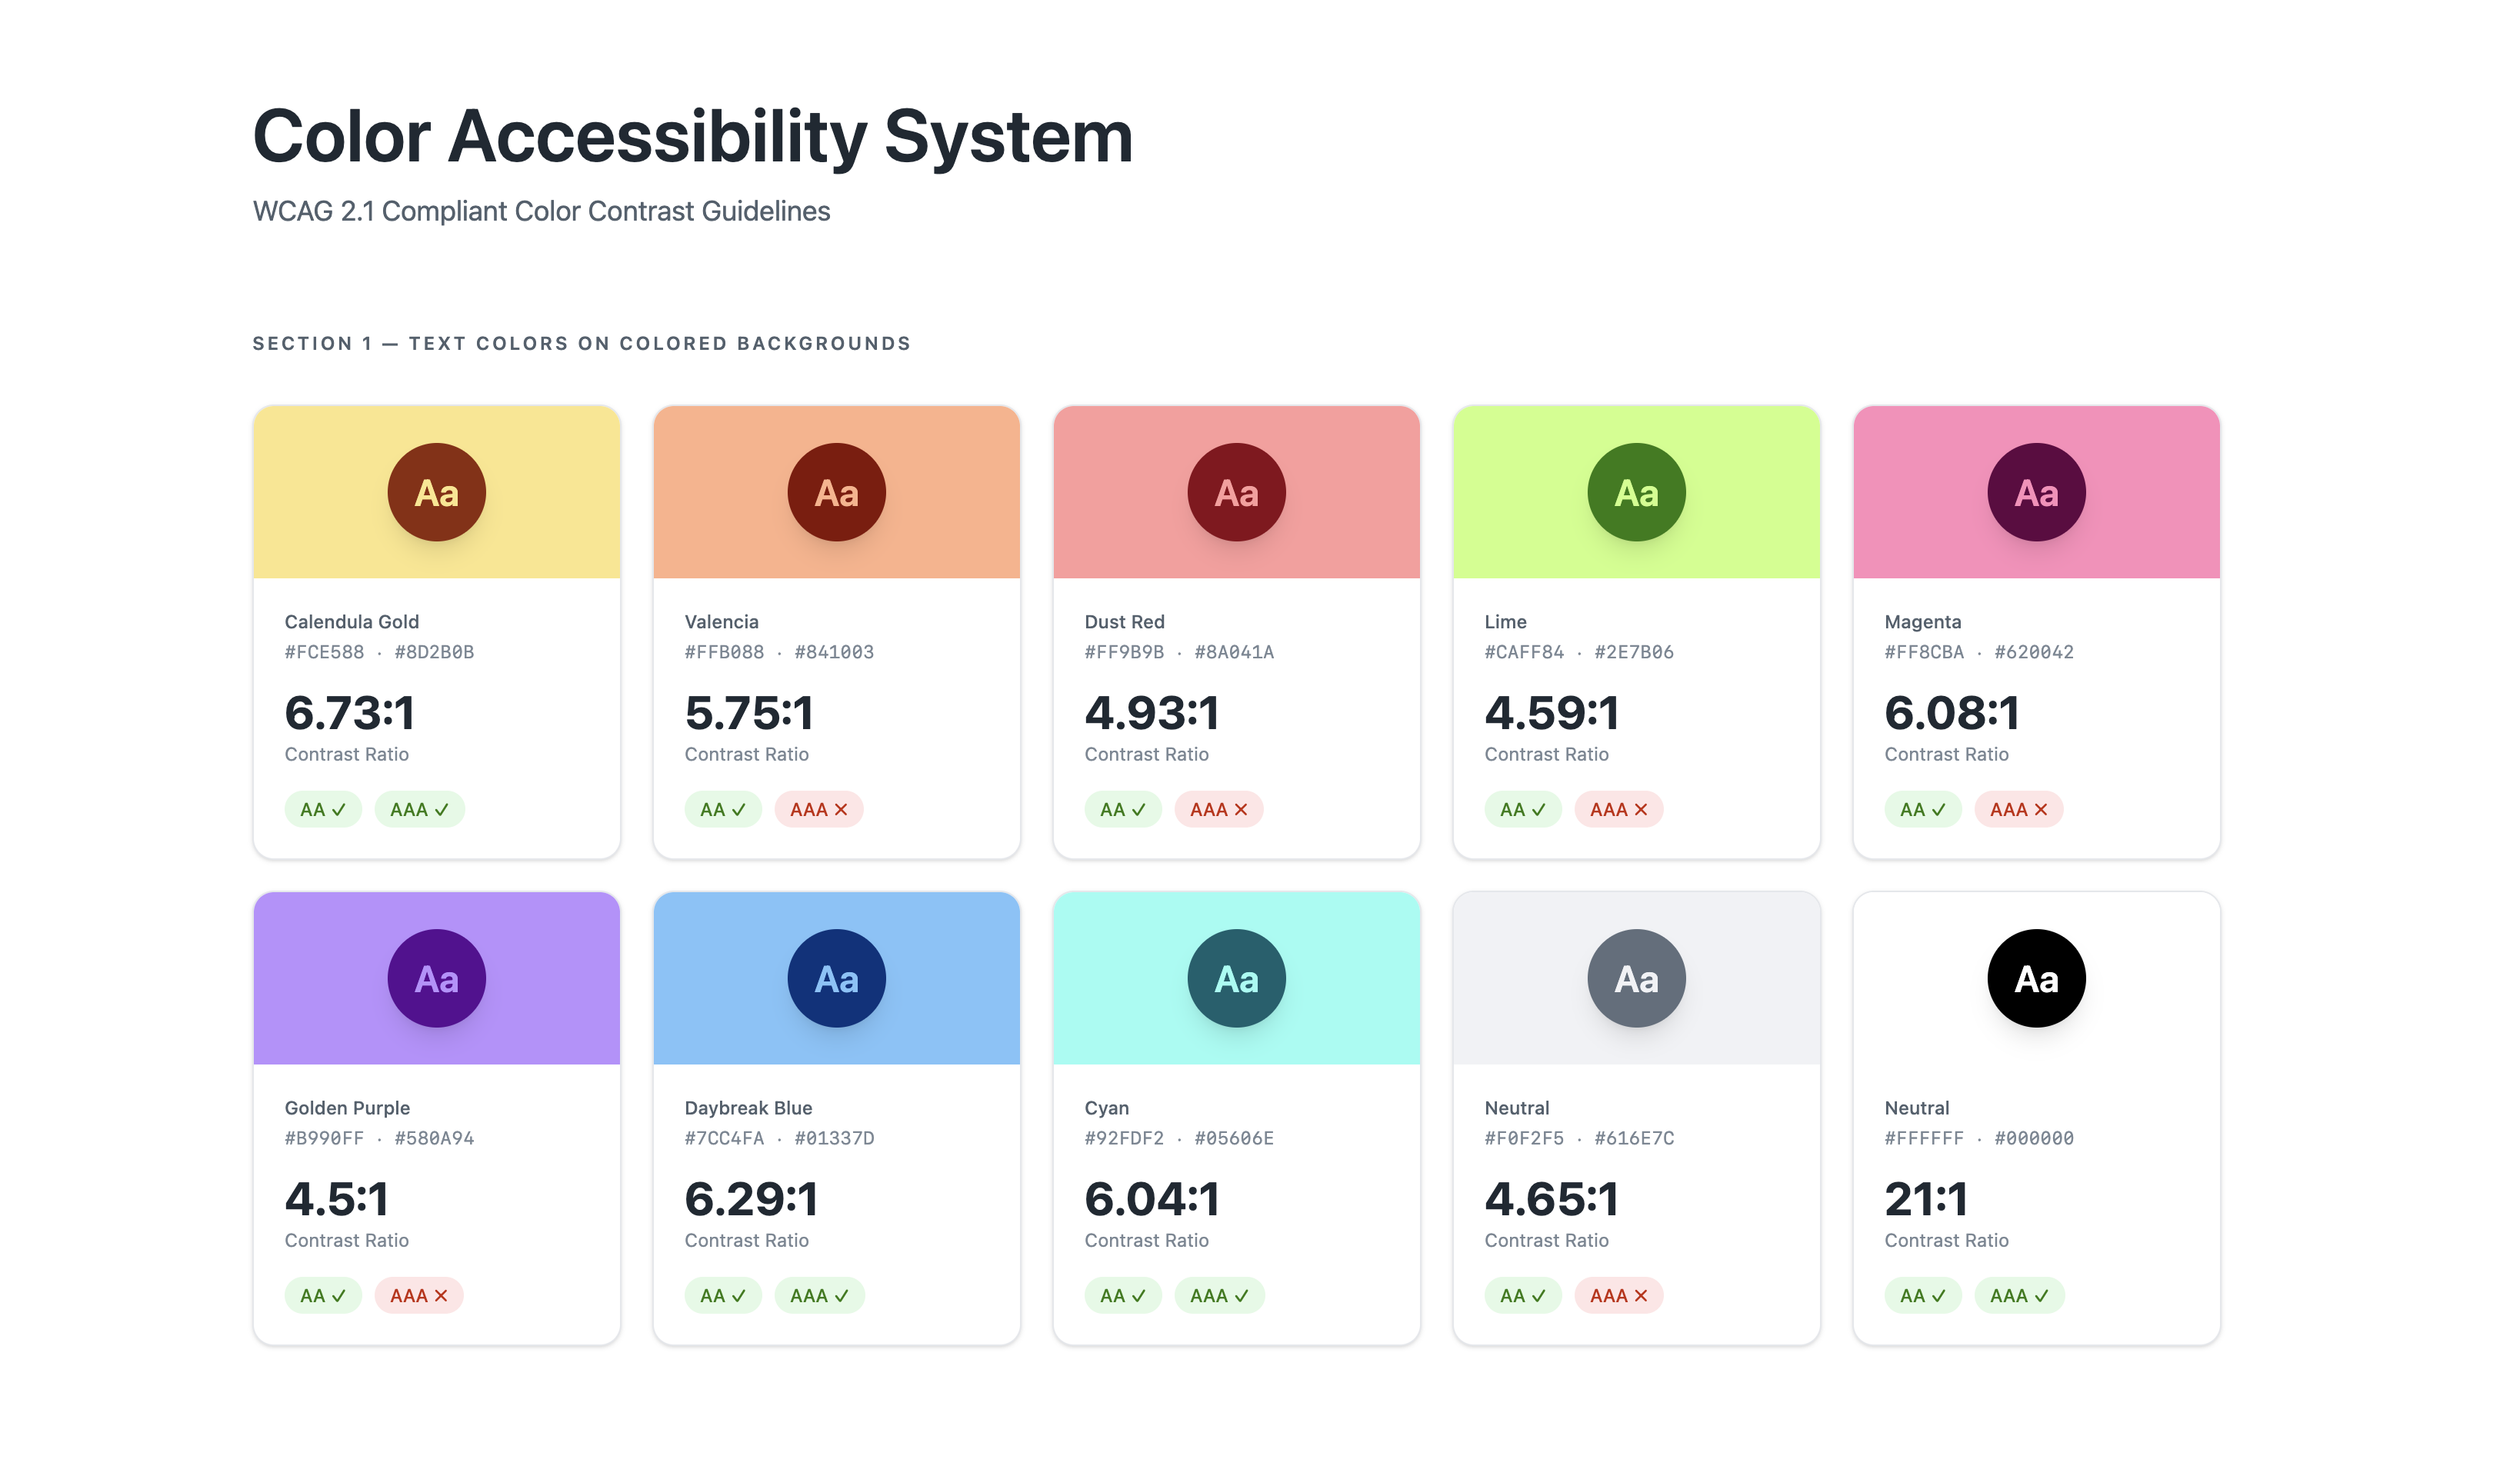Click the 21:1 contrast ratio value
The height and width of the screenshot is (1469, 2500).
[x=1925, y=1199]
